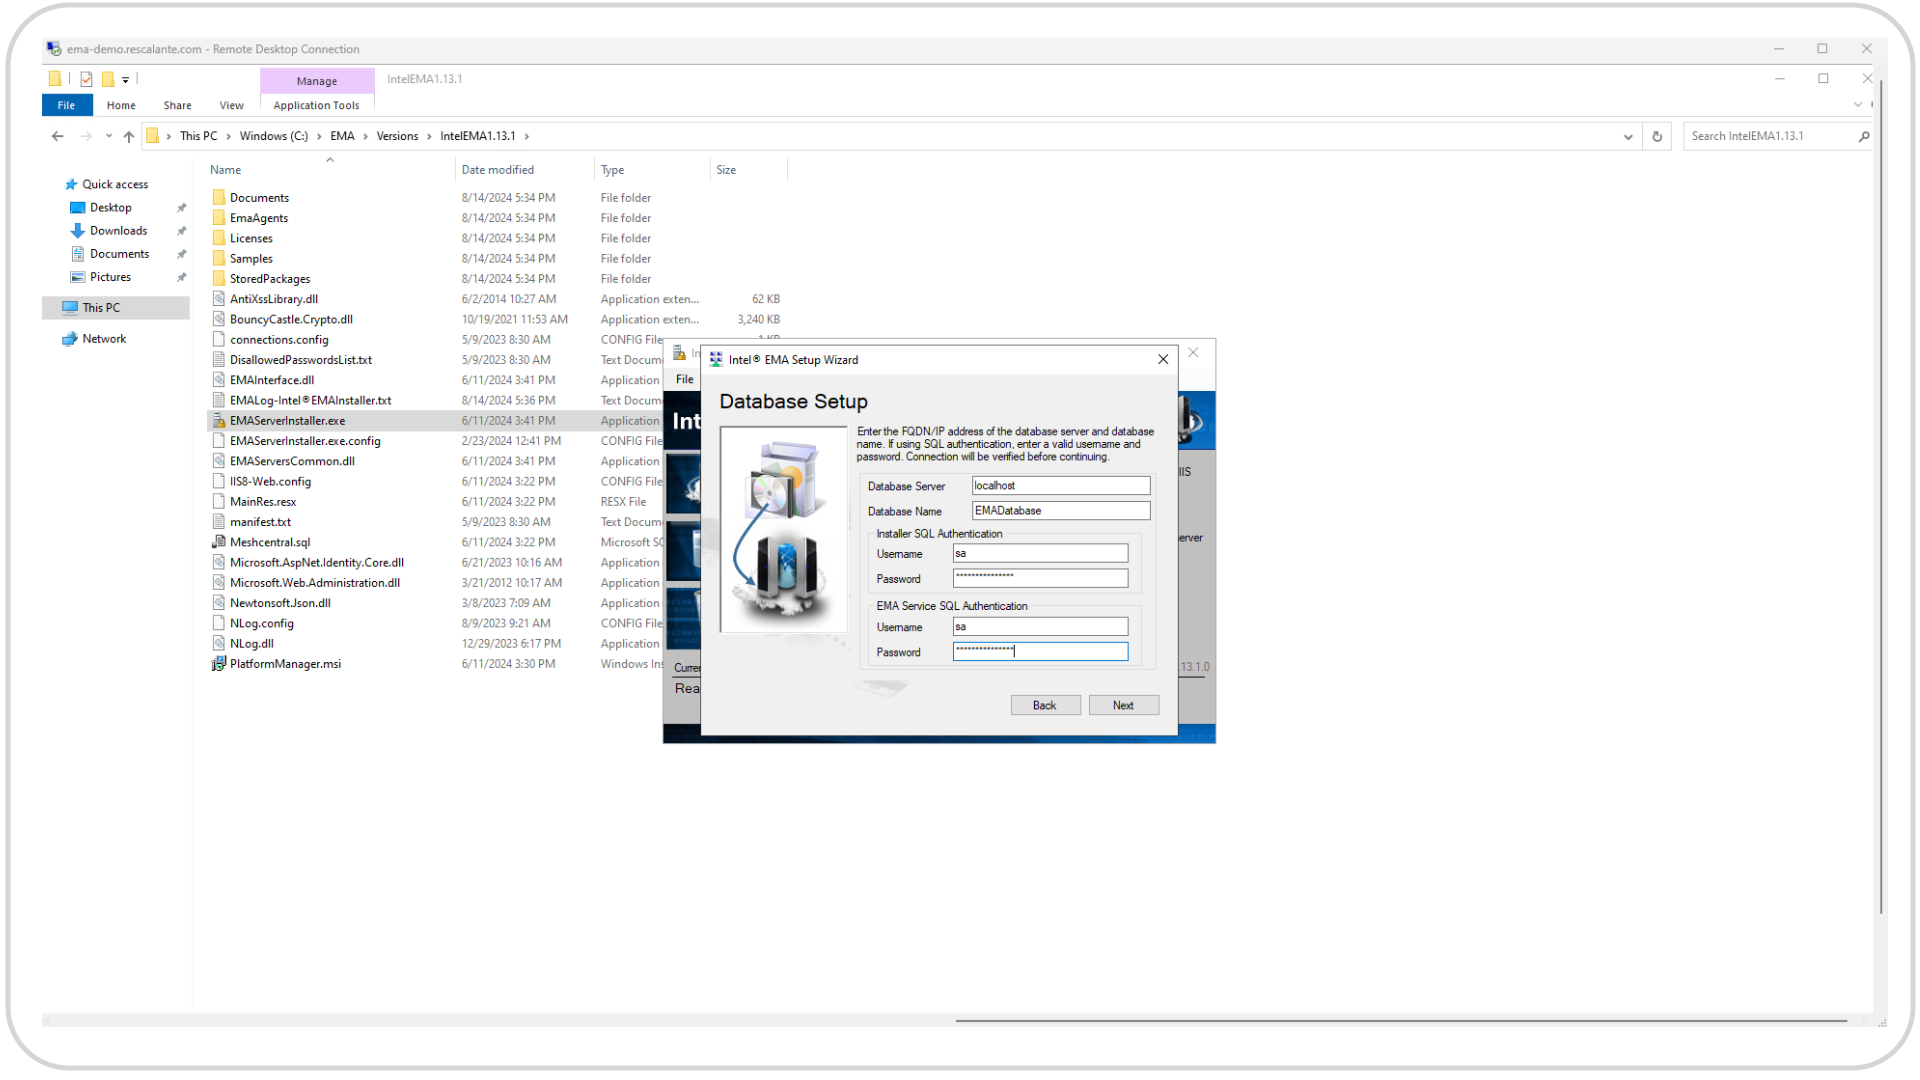Click the Next button in setup wizard
The image size is (1920, 1080).
(x=1124, y=706)
